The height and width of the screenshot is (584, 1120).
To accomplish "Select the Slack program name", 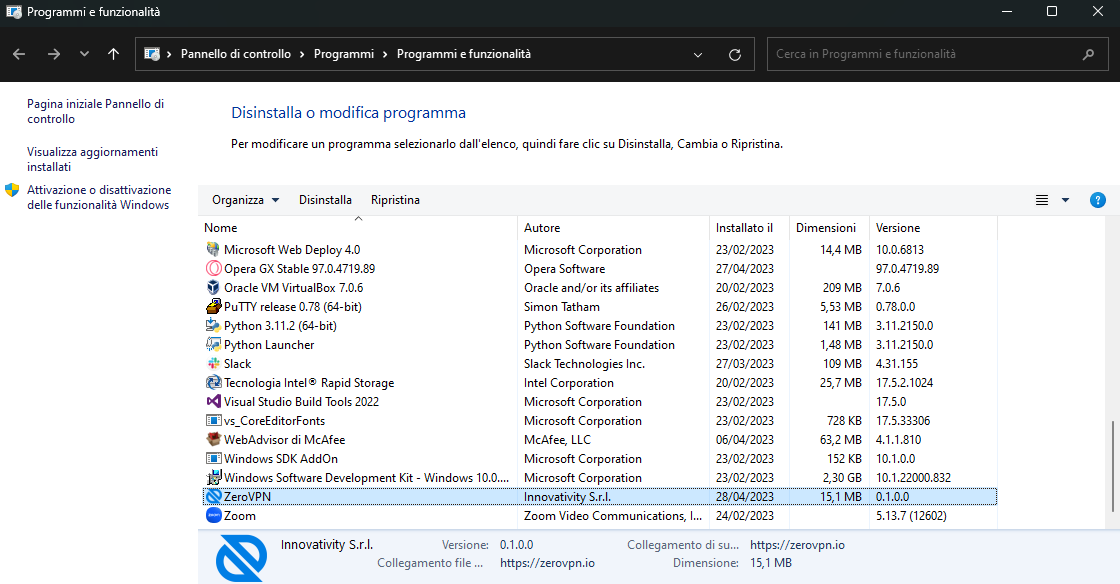I will point(237,363).
